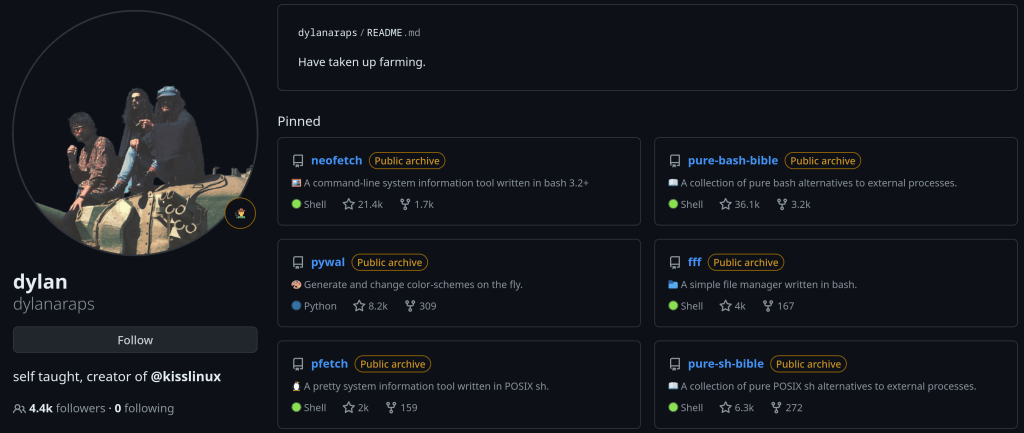Click the star icon on neofetch
This screenshot has height=433, width=1024.
tap(349, 204)
